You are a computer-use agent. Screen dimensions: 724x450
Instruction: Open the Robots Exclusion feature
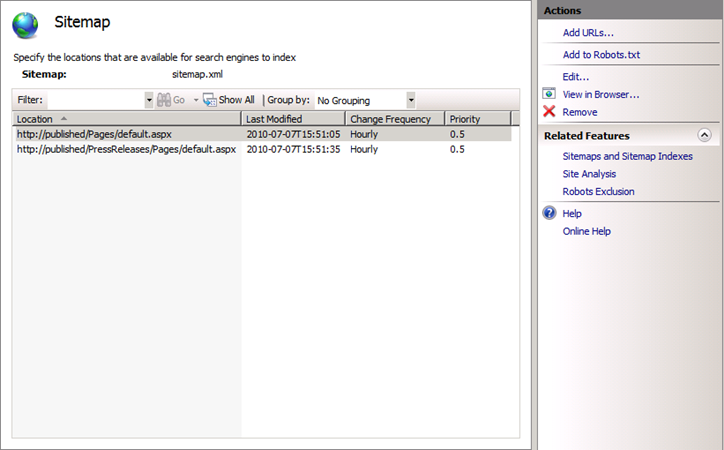(x=598, y=191)
